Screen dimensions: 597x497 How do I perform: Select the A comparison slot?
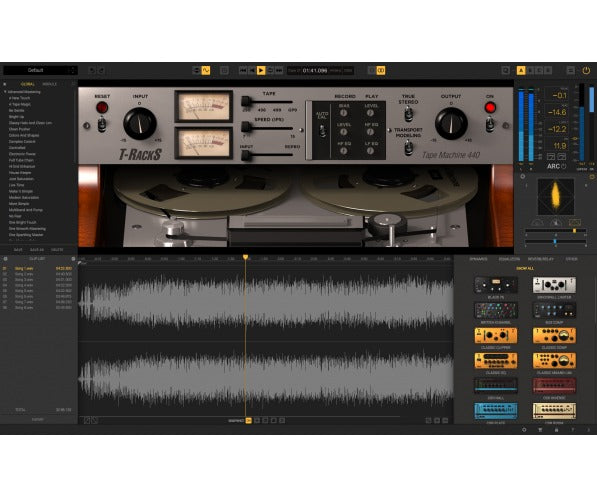(x=521, y=70)
